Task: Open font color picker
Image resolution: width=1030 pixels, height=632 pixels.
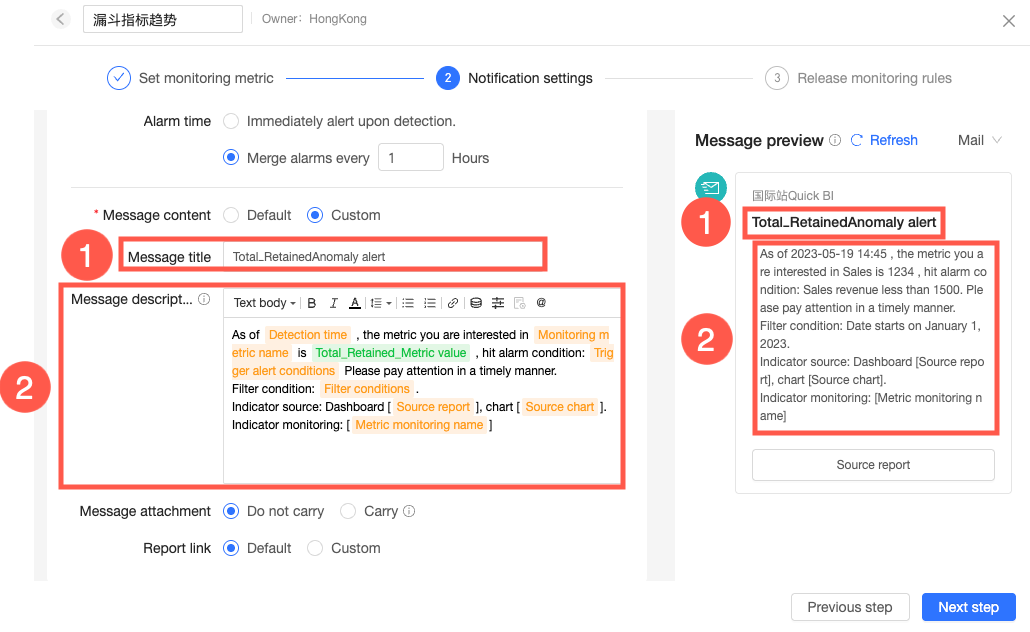Action: (355, 303)
